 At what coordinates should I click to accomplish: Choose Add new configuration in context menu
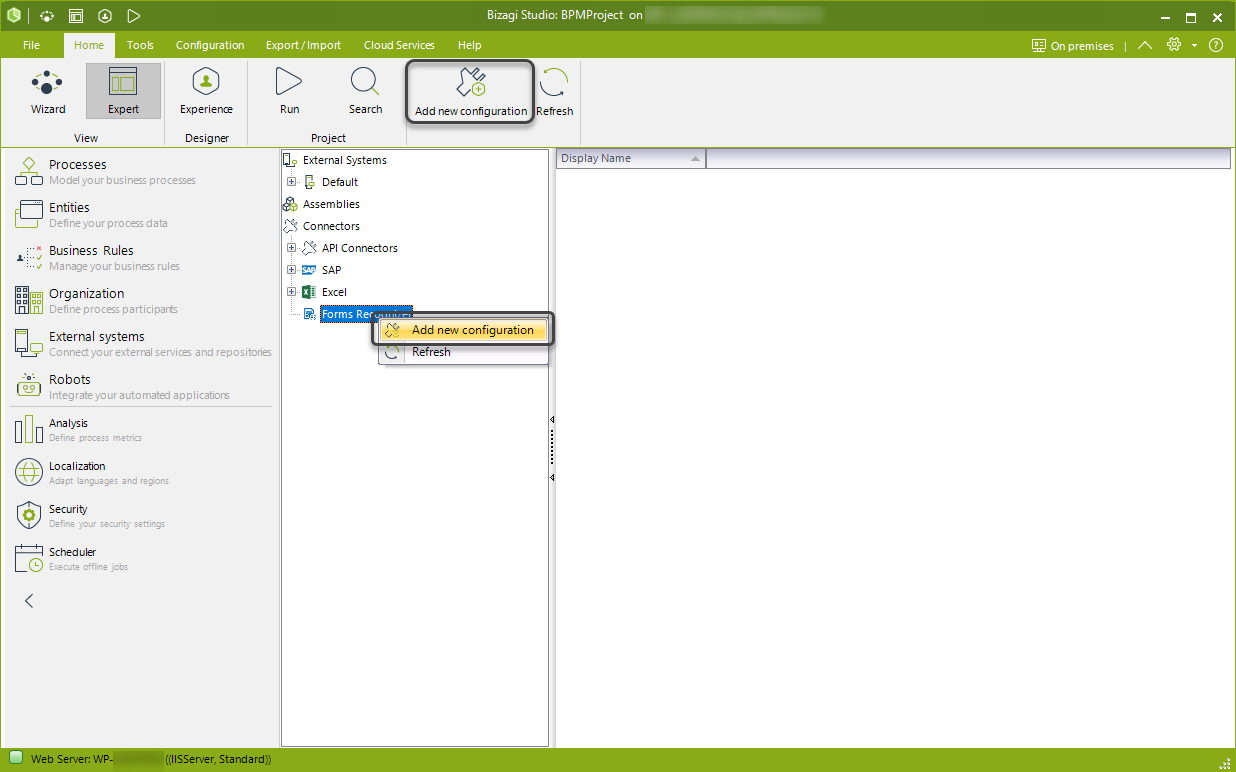tap(464, 330)
